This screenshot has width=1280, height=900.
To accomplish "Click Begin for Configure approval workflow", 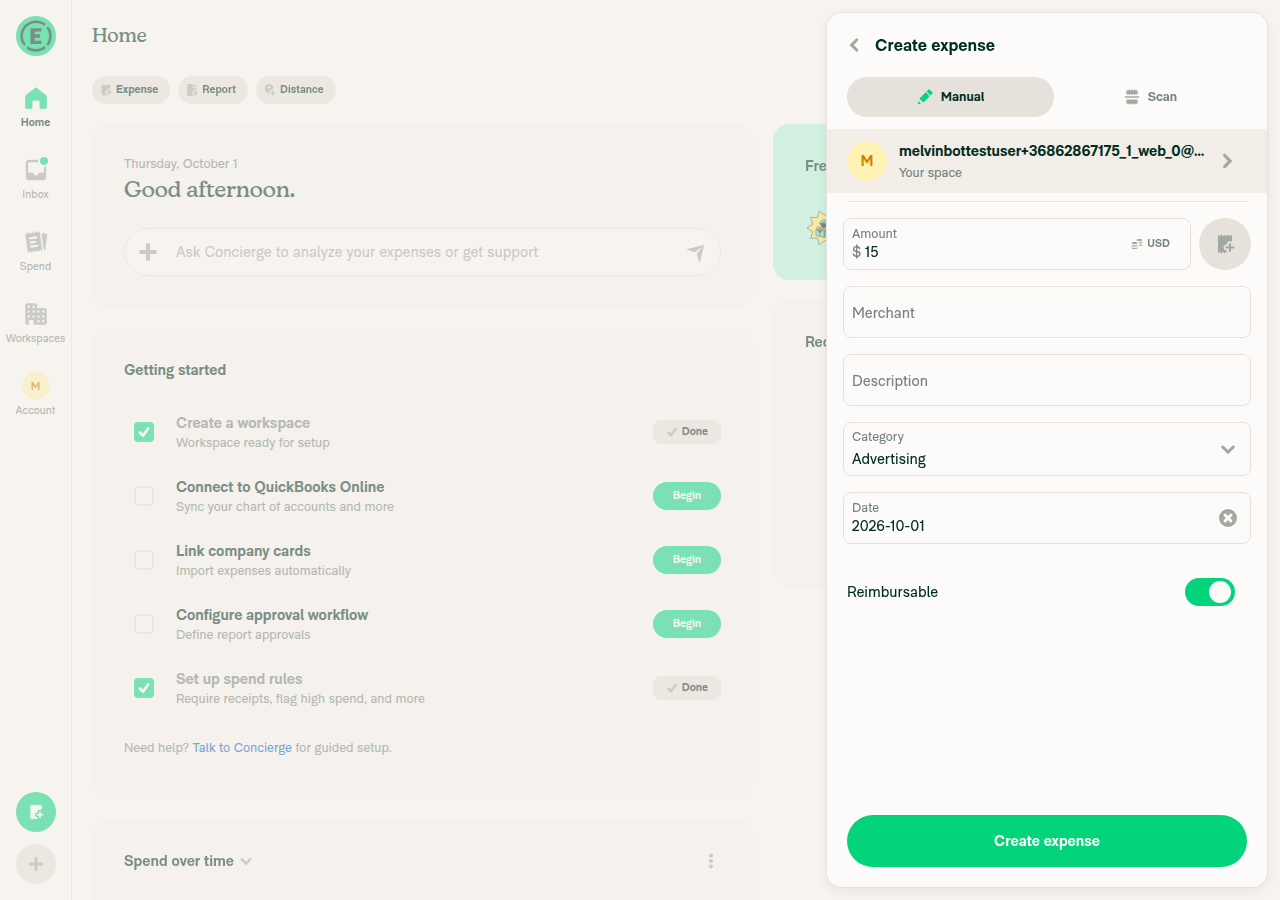I will pyautogui.click(x=687, y=624).
